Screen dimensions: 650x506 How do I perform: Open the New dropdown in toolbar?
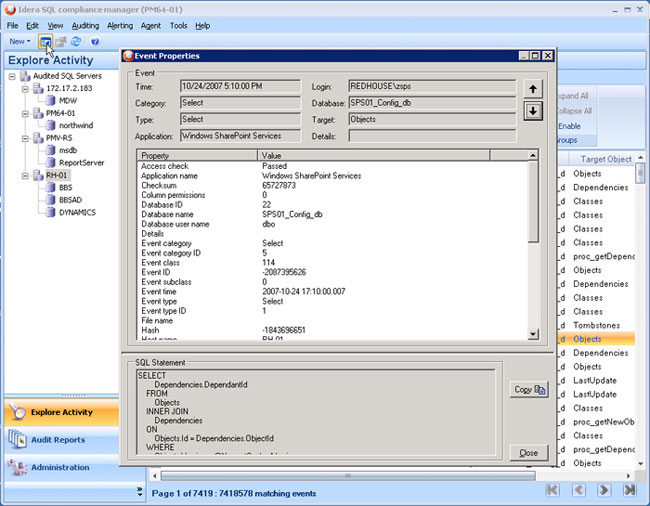19,41
